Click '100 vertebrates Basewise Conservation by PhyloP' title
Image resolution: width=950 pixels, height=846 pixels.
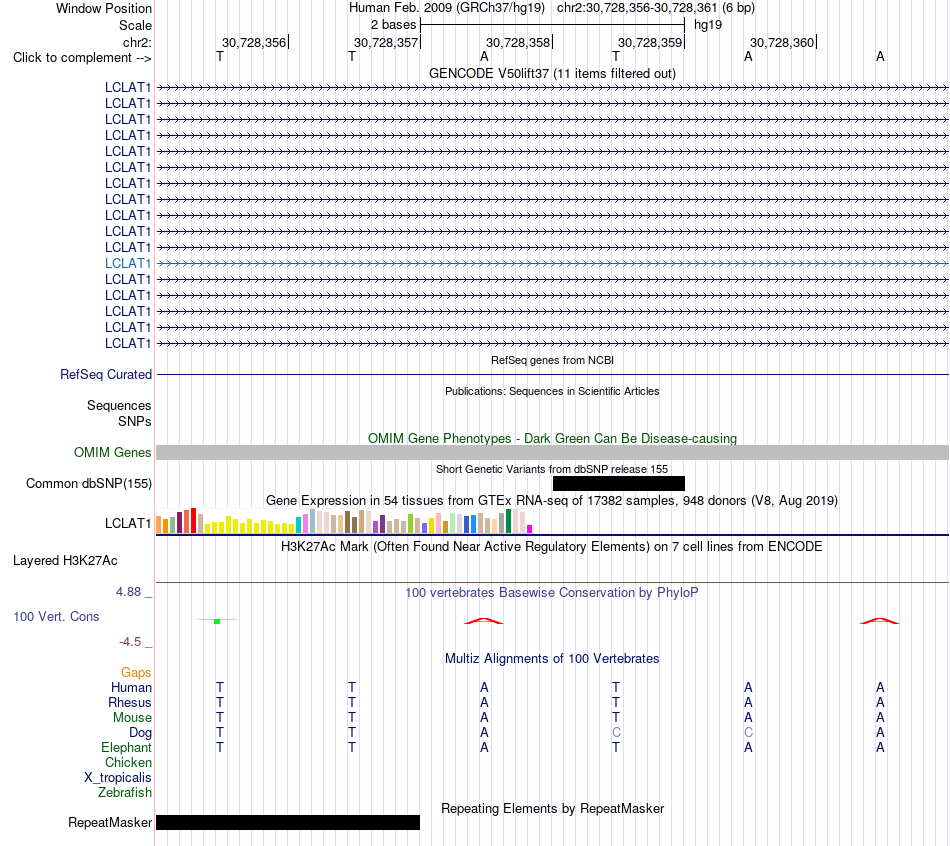[552, 593]
